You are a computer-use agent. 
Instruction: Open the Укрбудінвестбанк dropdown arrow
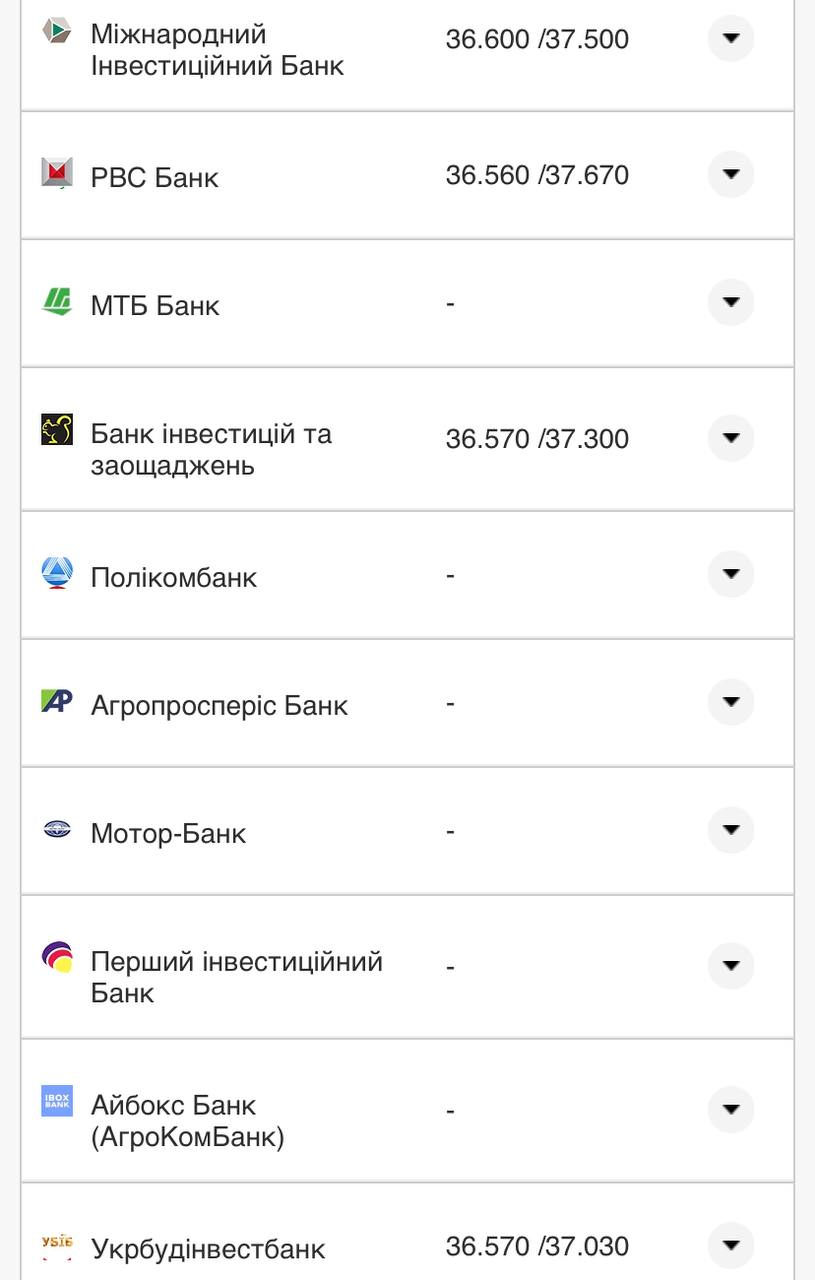[731, 1246]
